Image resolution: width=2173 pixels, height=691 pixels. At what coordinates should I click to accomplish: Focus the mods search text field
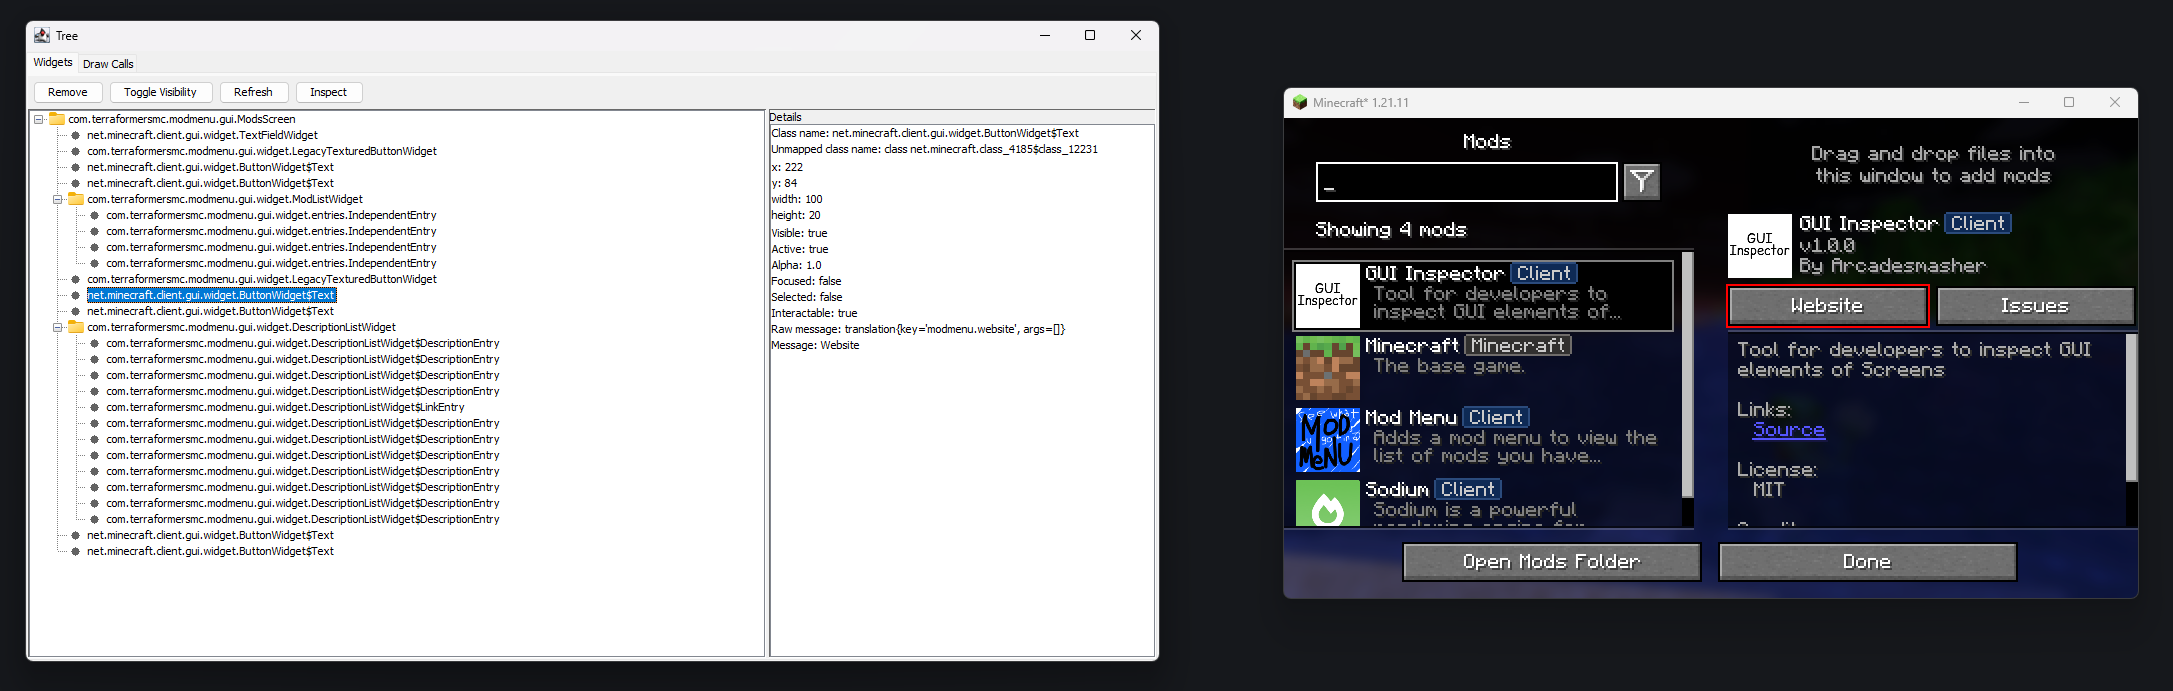(x=1466, y=182)
